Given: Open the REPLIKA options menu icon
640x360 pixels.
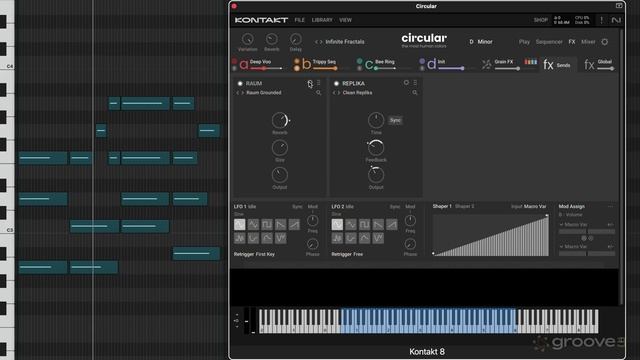Looking at the screenshot, I should point(415,83).
